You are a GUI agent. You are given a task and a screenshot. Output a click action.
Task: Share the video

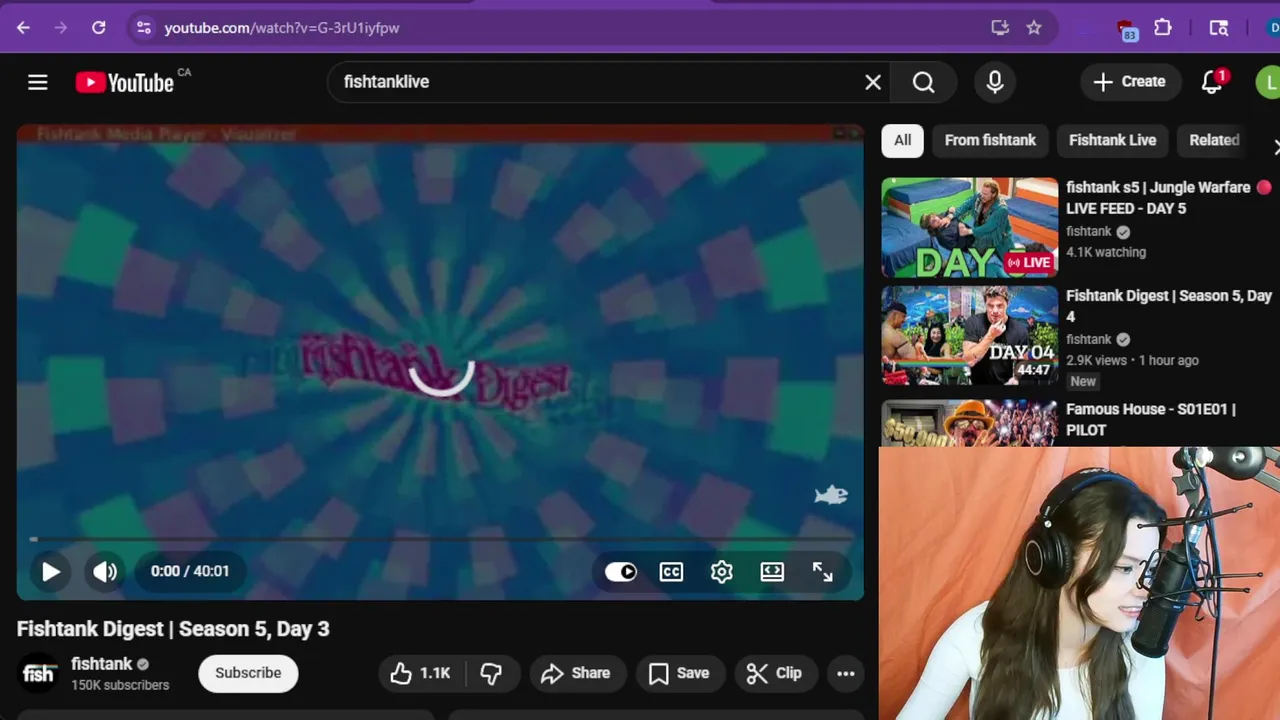coord(577,673)
